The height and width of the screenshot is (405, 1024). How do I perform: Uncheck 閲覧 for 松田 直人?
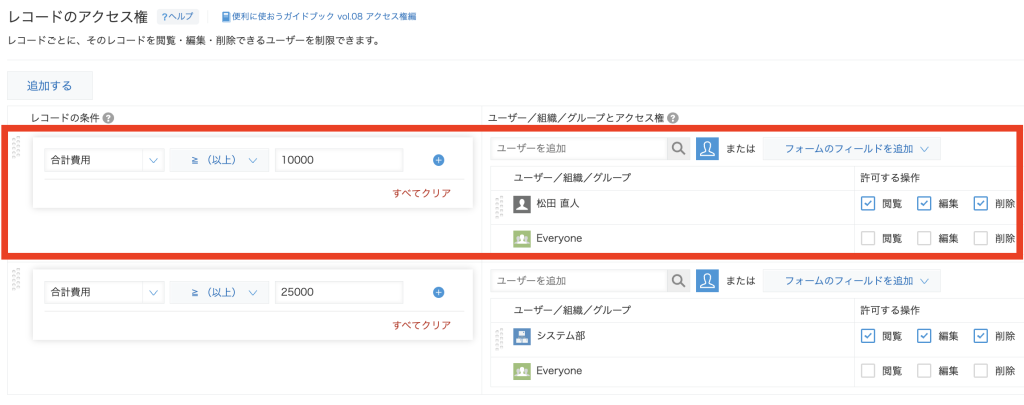(868, 204)
